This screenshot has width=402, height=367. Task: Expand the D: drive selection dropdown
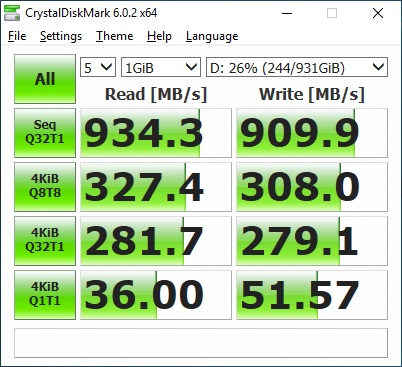[297, 67]
